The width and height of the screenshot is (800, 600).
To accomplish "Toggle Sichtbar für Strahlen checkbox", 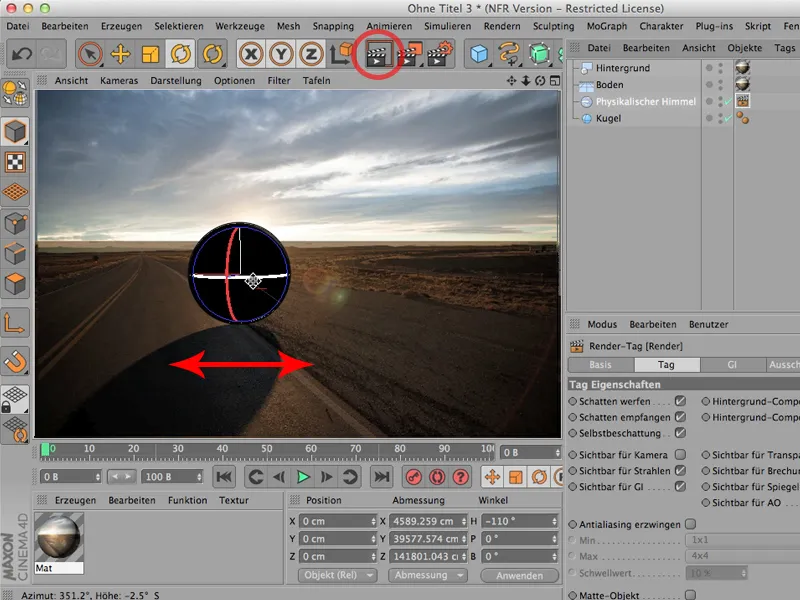I will point(680,470).
